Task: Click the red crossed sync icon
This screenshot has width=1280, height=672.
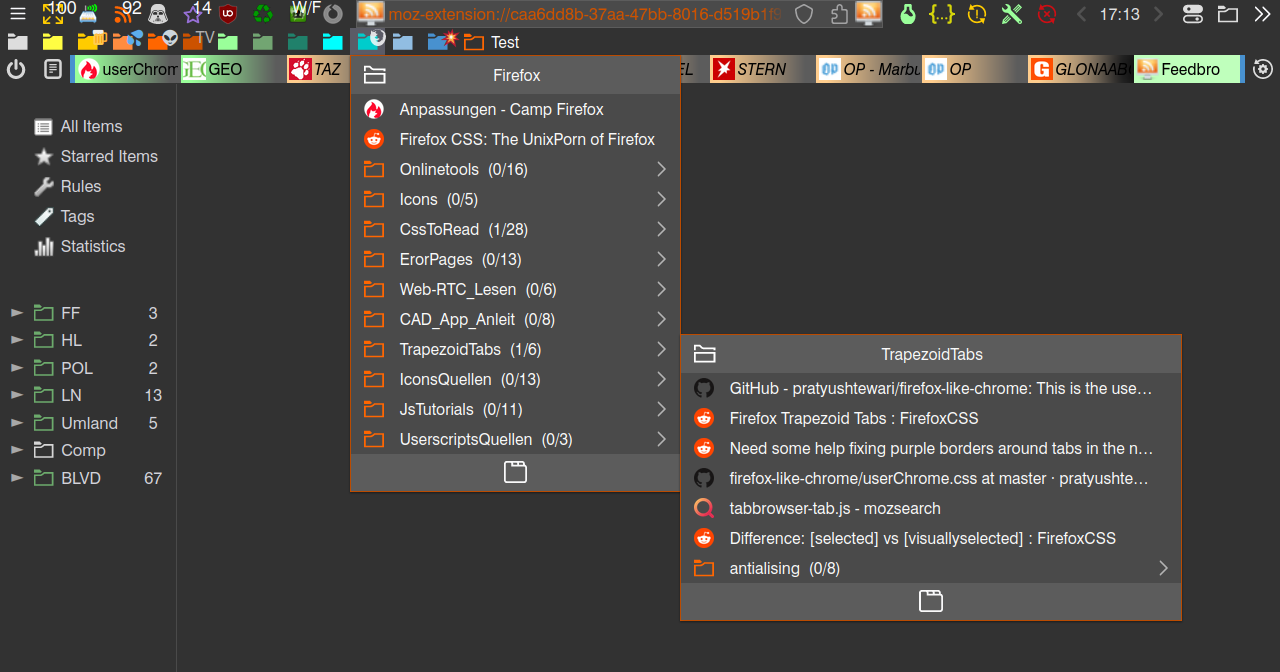Action: 1047,14
